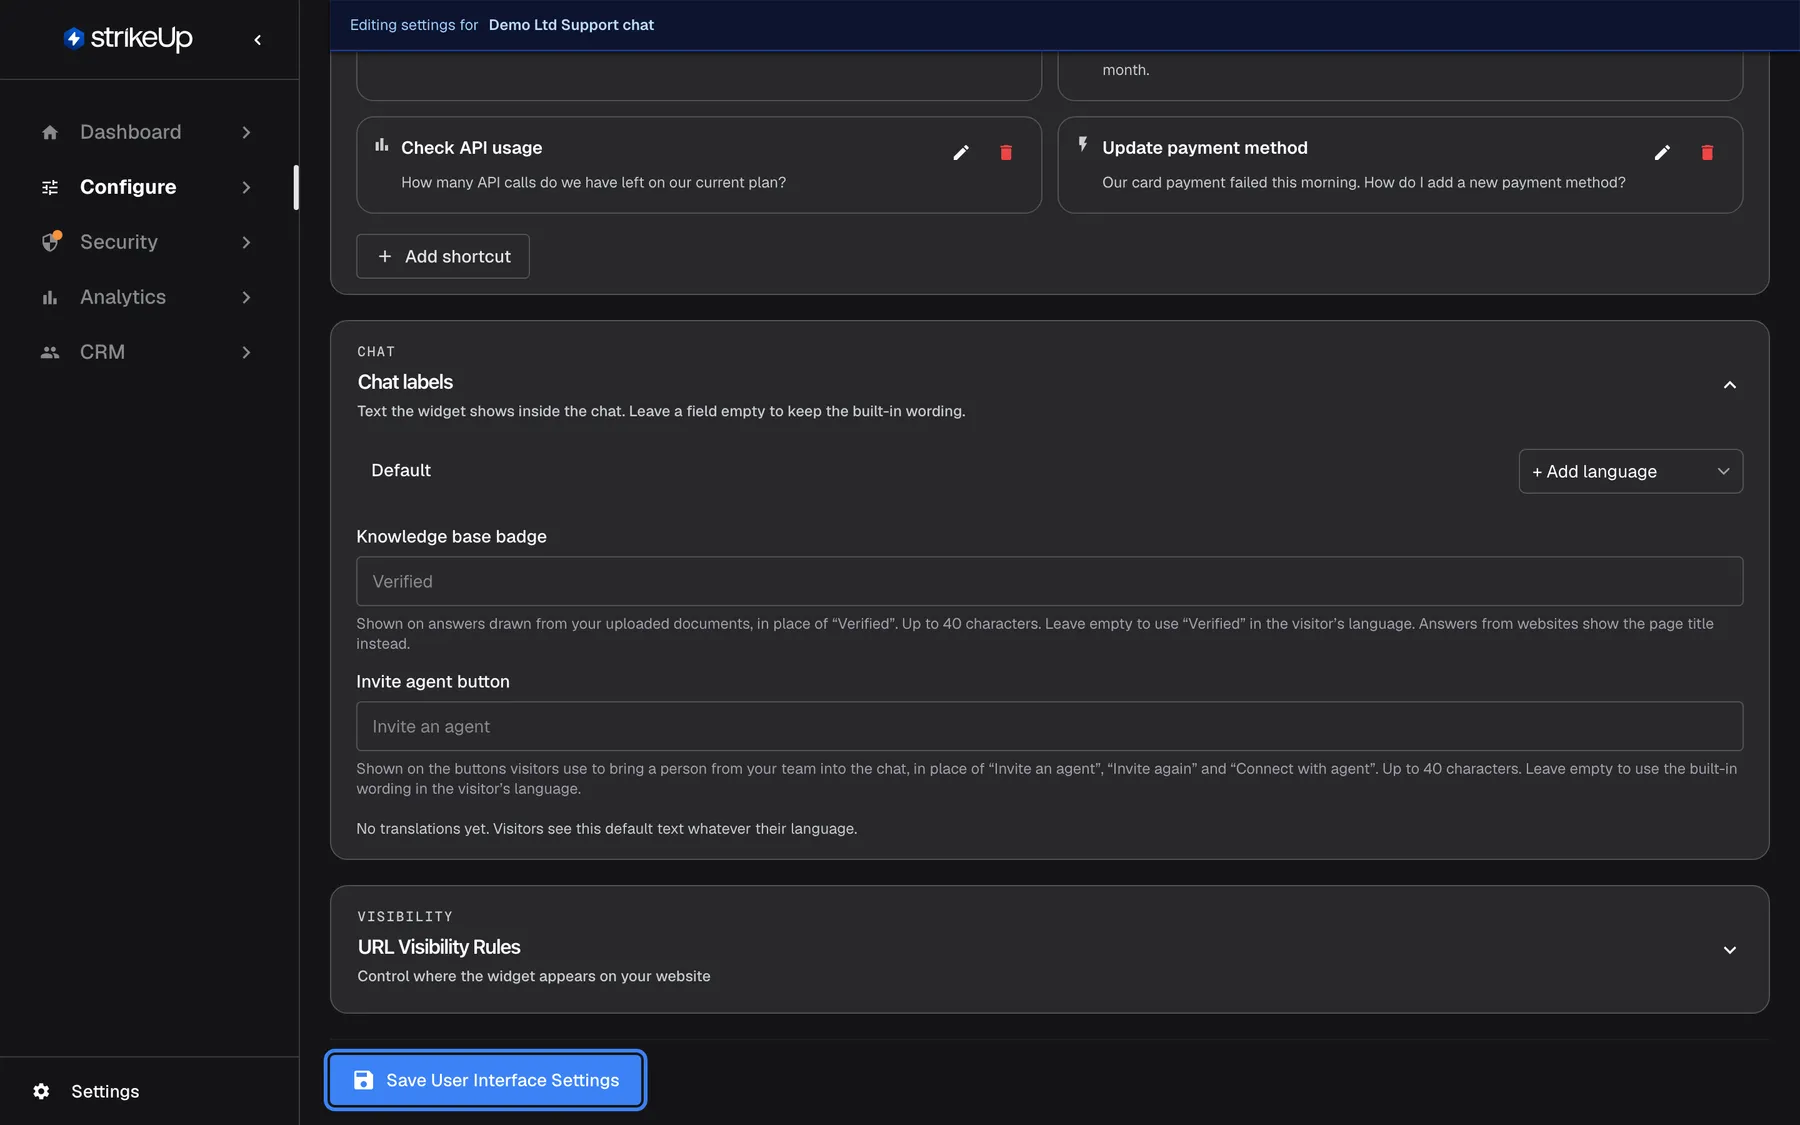Click the Security shield icon
This screenshot has height=1125, width=1800.
(x=51, y=242)
